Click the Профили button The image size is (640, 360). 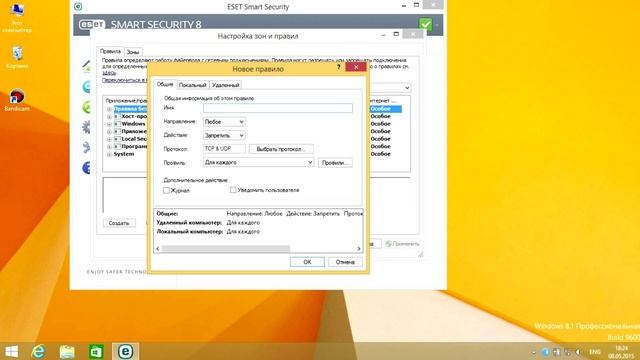point(335,162)
